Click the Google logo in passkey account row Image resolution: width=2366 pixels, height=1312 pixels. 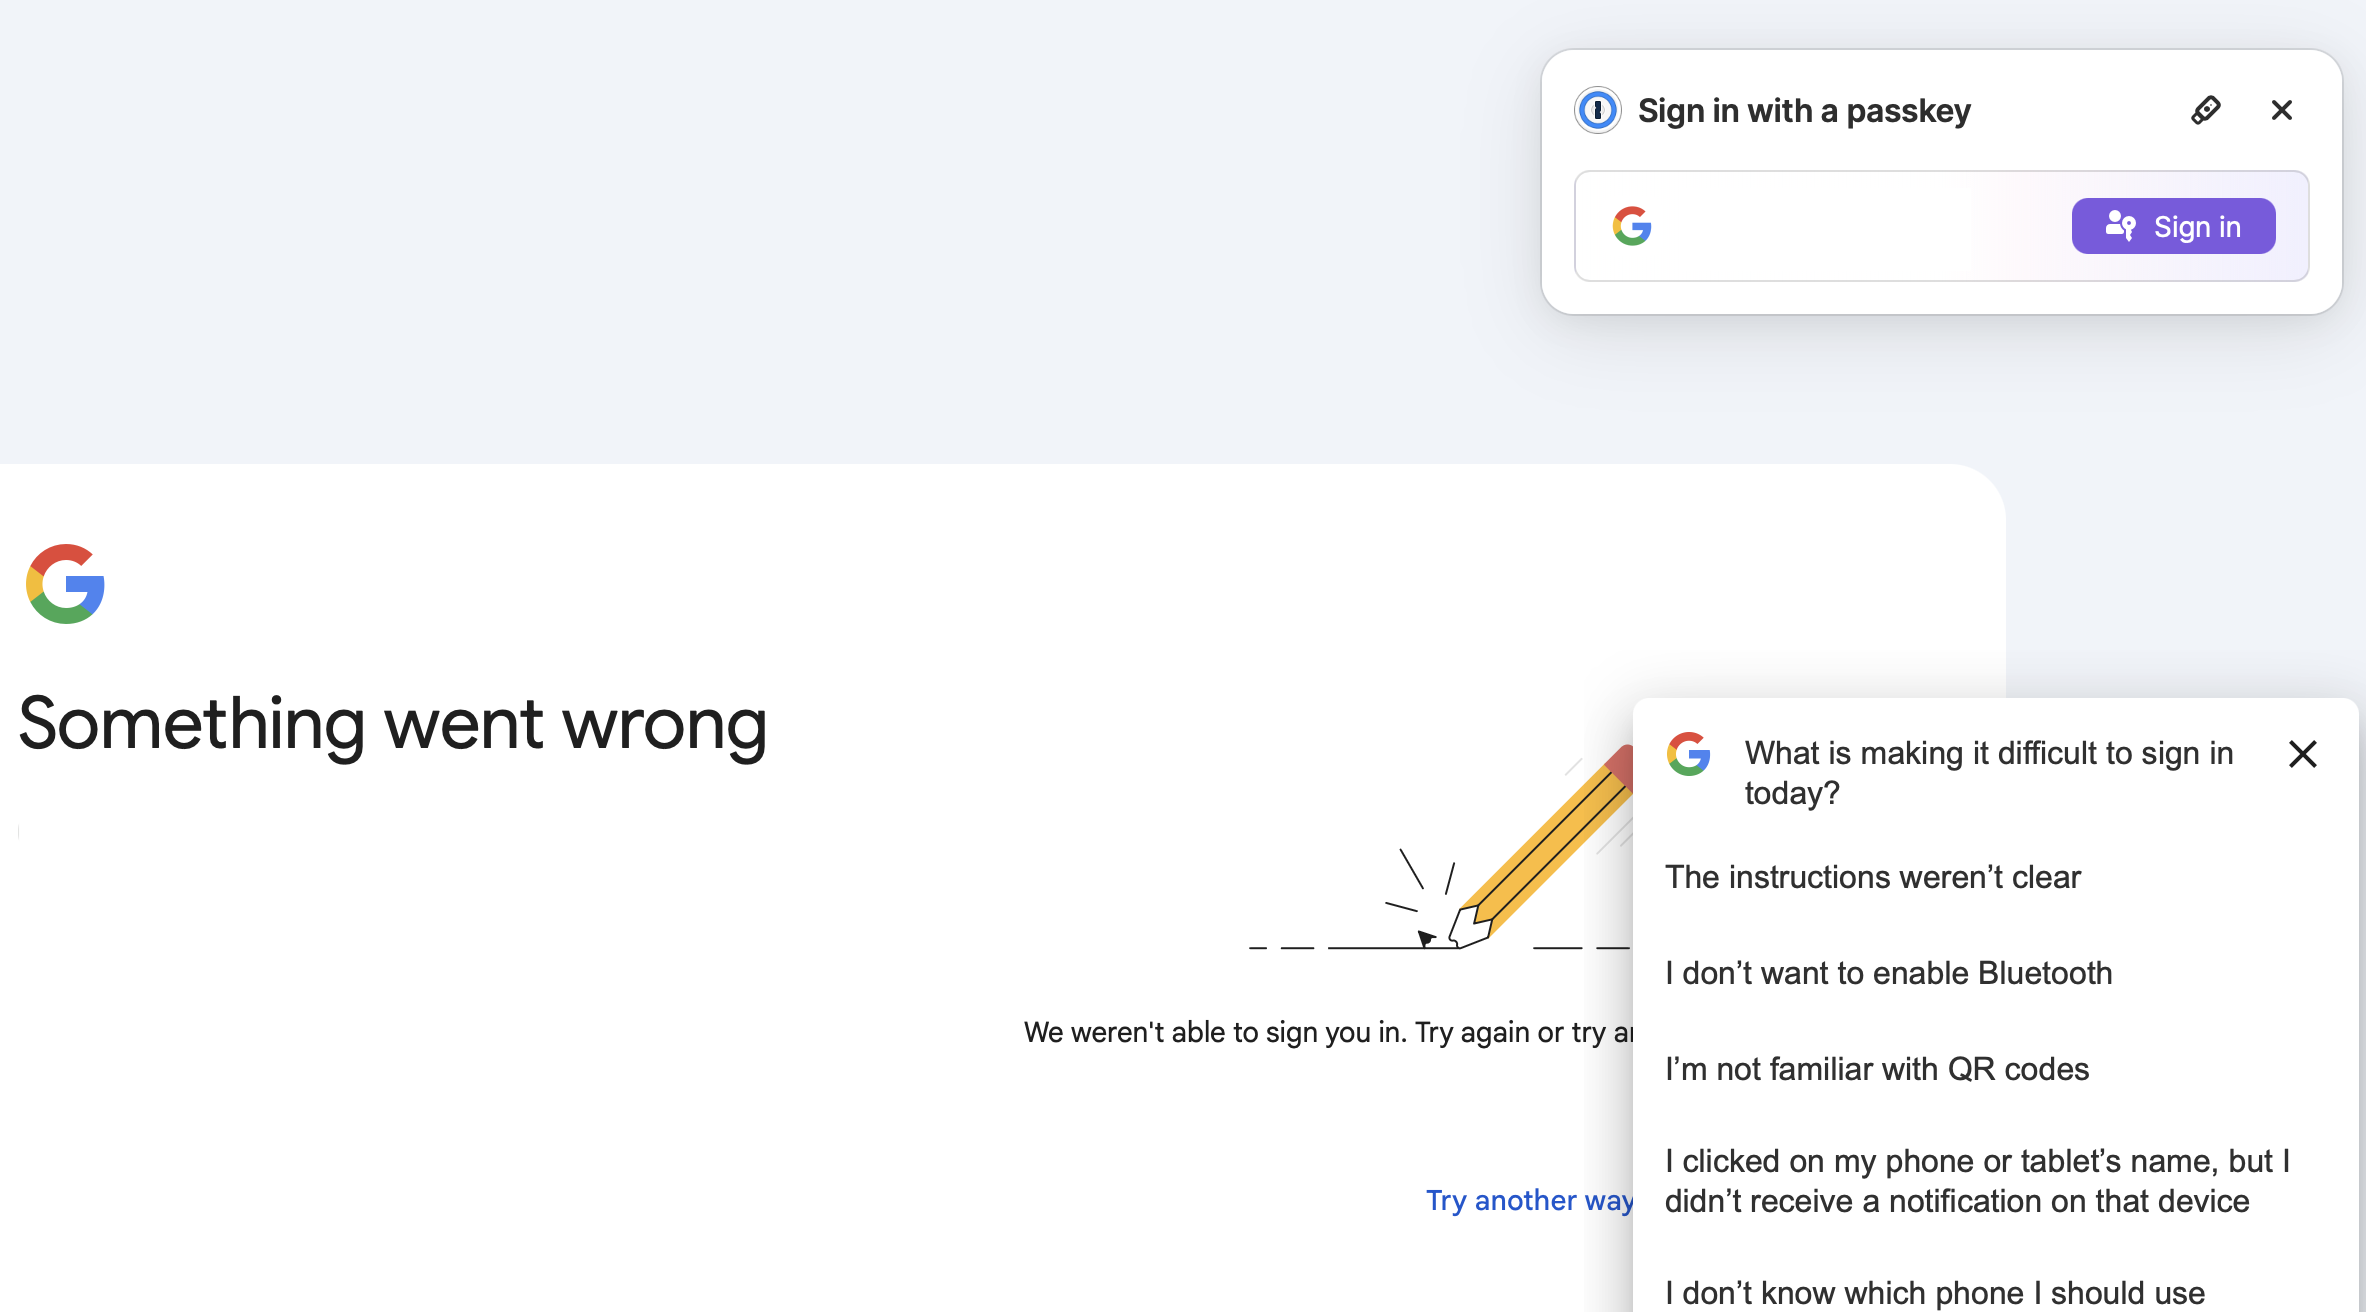point(1632,226)
